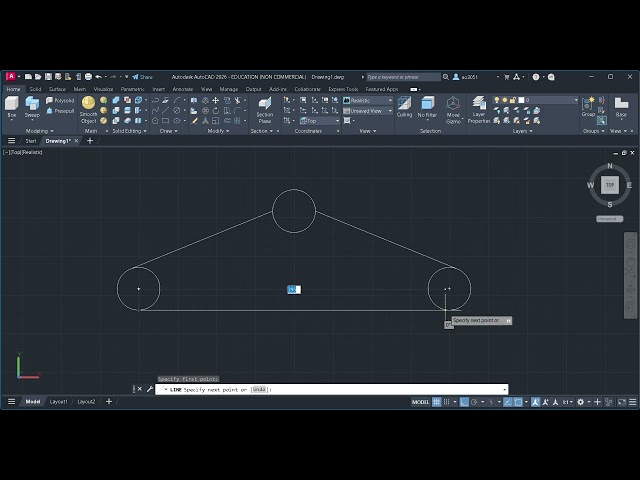Toggle drawing grid display in status bar

click(x=436, y=402)
